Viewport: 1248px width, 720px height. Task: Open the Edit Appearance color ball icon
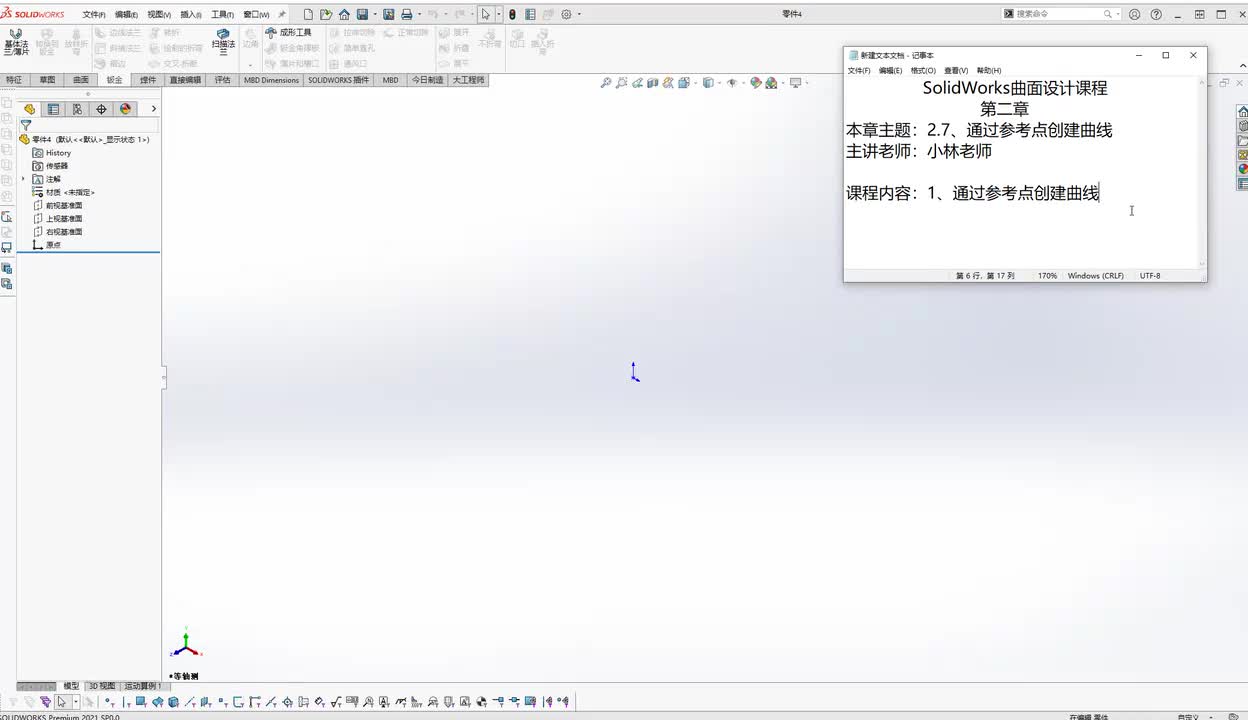pos(756,83)
